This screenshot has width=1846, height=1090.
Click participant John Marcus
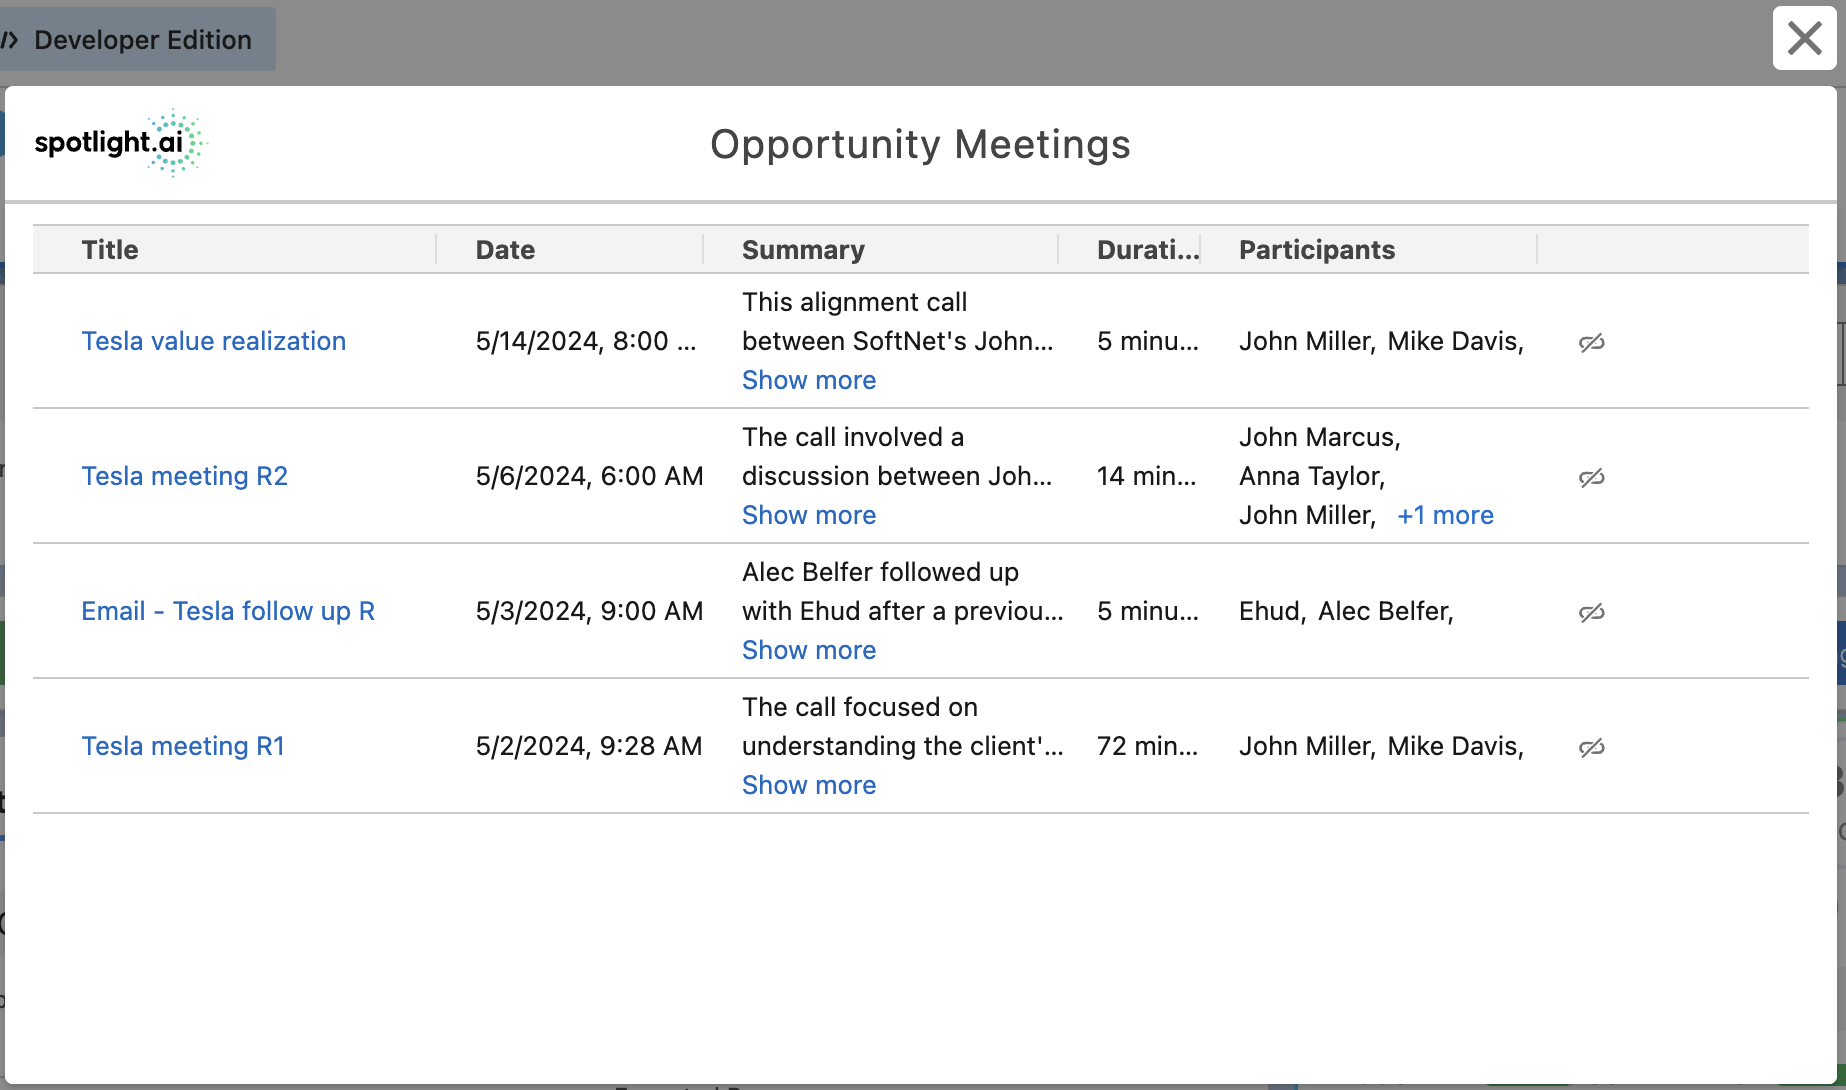coord(1320,437)
